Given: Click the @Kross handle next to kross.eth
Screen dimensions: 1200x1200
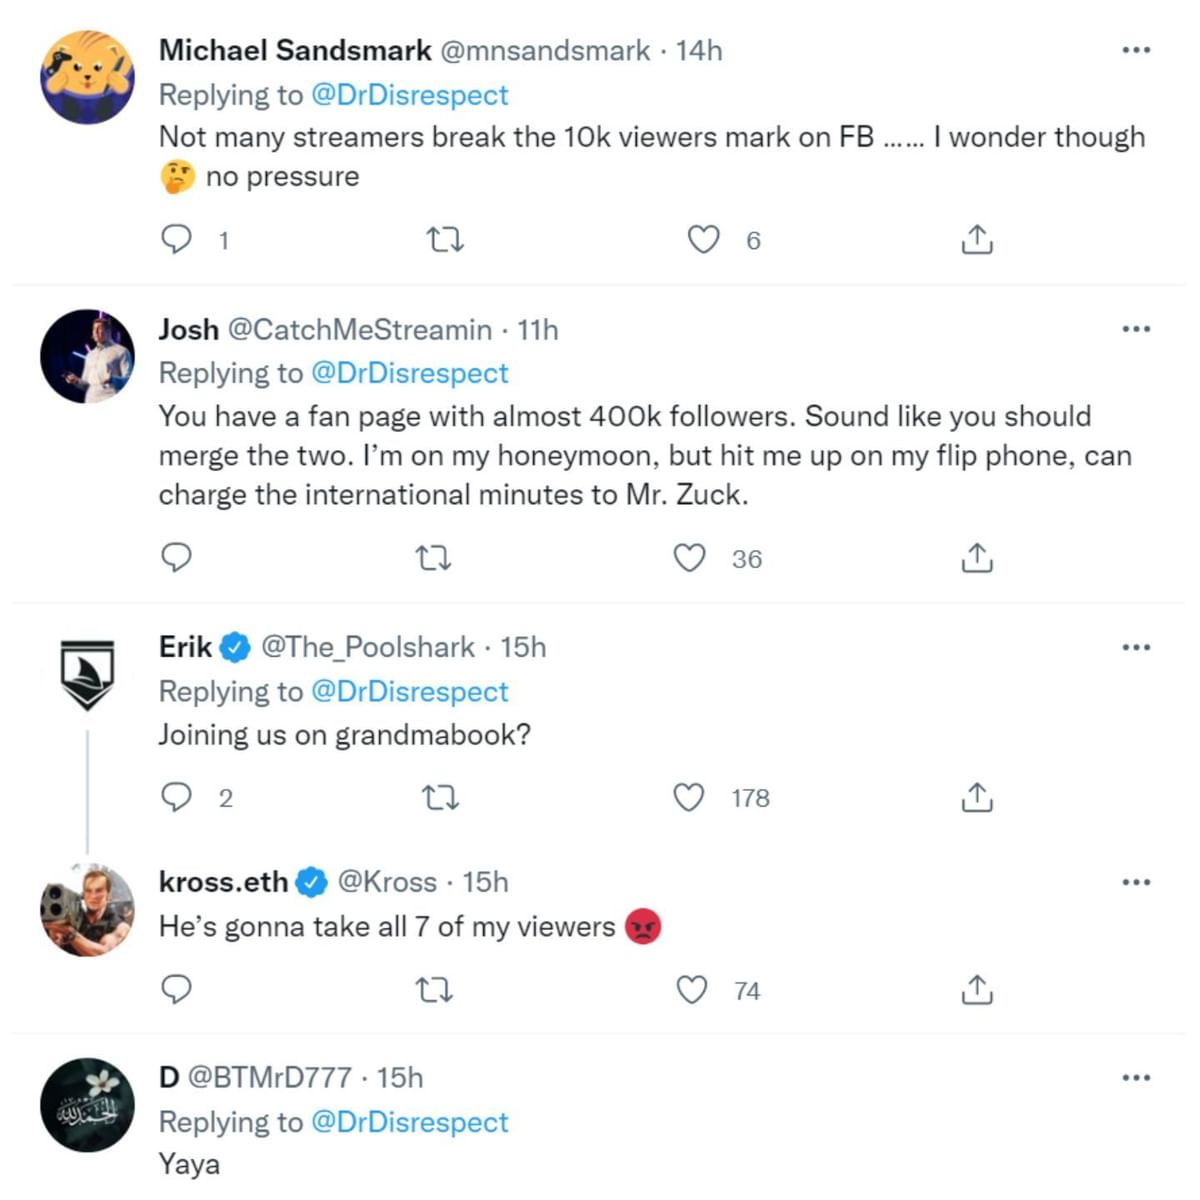Looking at the screenshot, I should (385, 882).
